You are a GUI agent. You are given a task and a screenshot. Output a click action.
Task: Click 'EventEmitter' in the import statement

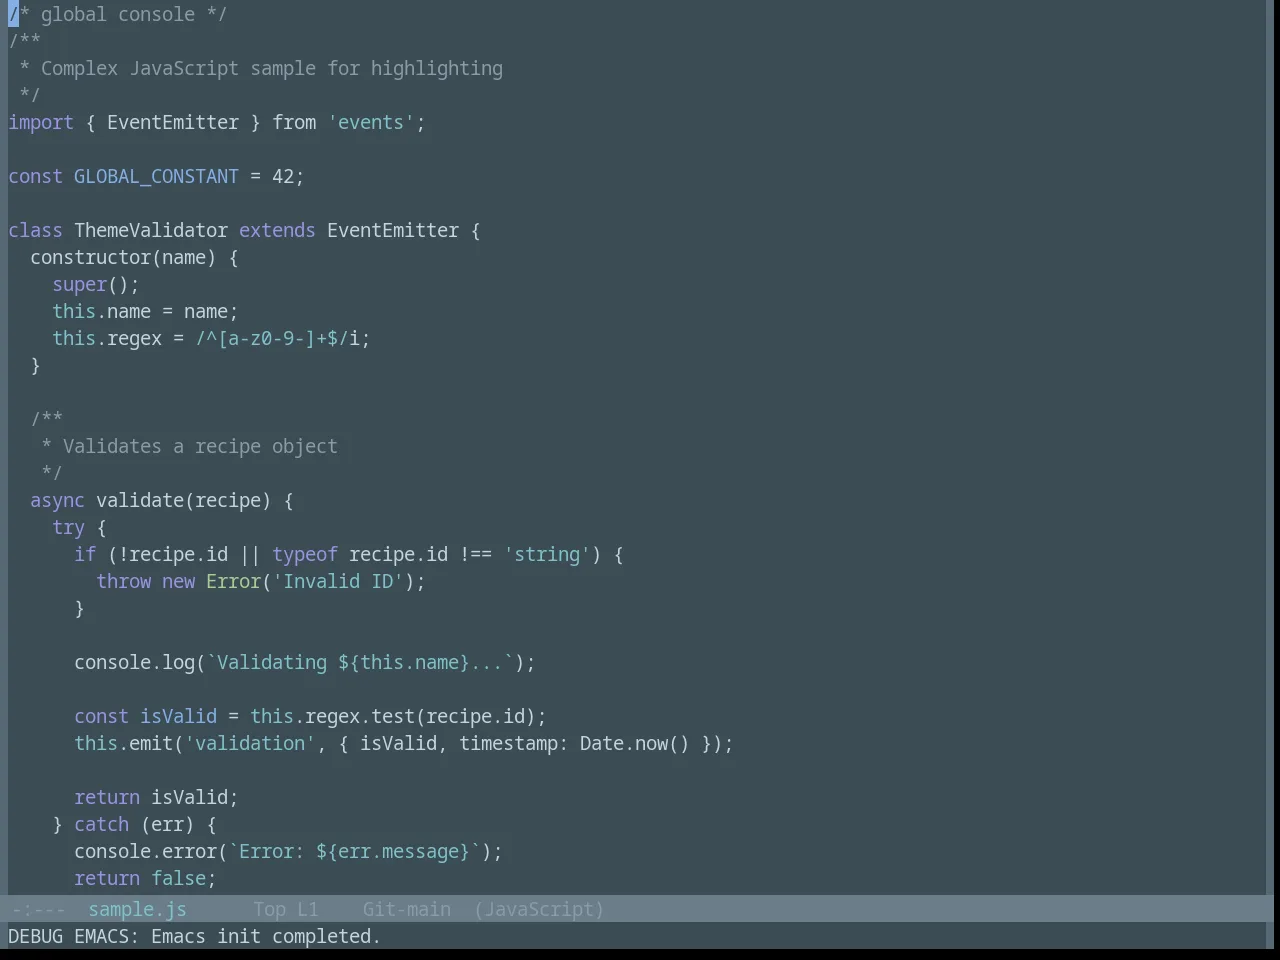173,122
